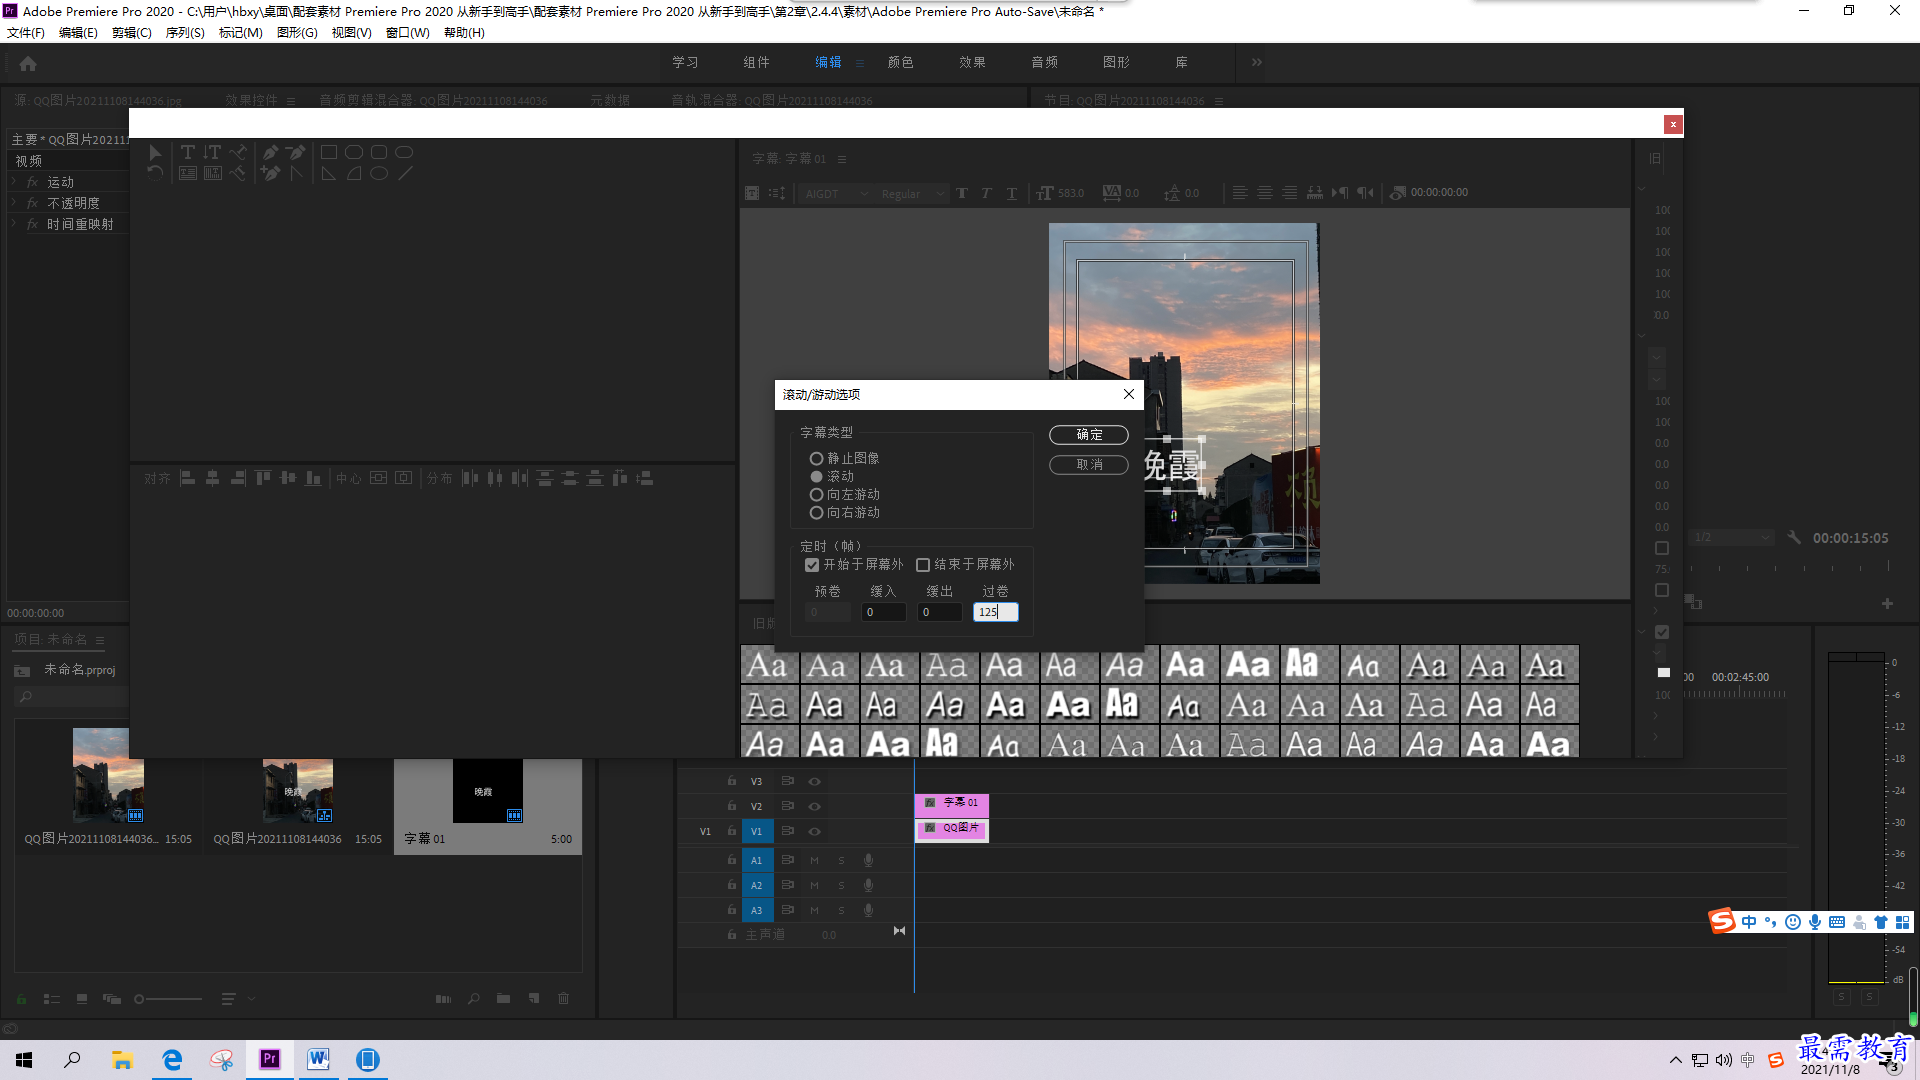Select the arrow Selection tool in title designer
Image resolution: width=1920 pixels, height=1080 pixels.
click(155, 152)
